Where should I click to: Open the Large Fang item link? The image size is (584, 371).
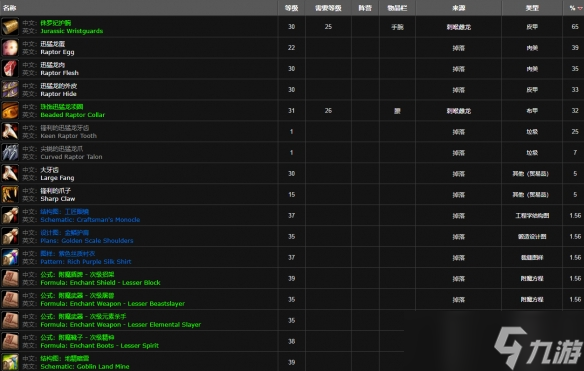coord(57,178)
